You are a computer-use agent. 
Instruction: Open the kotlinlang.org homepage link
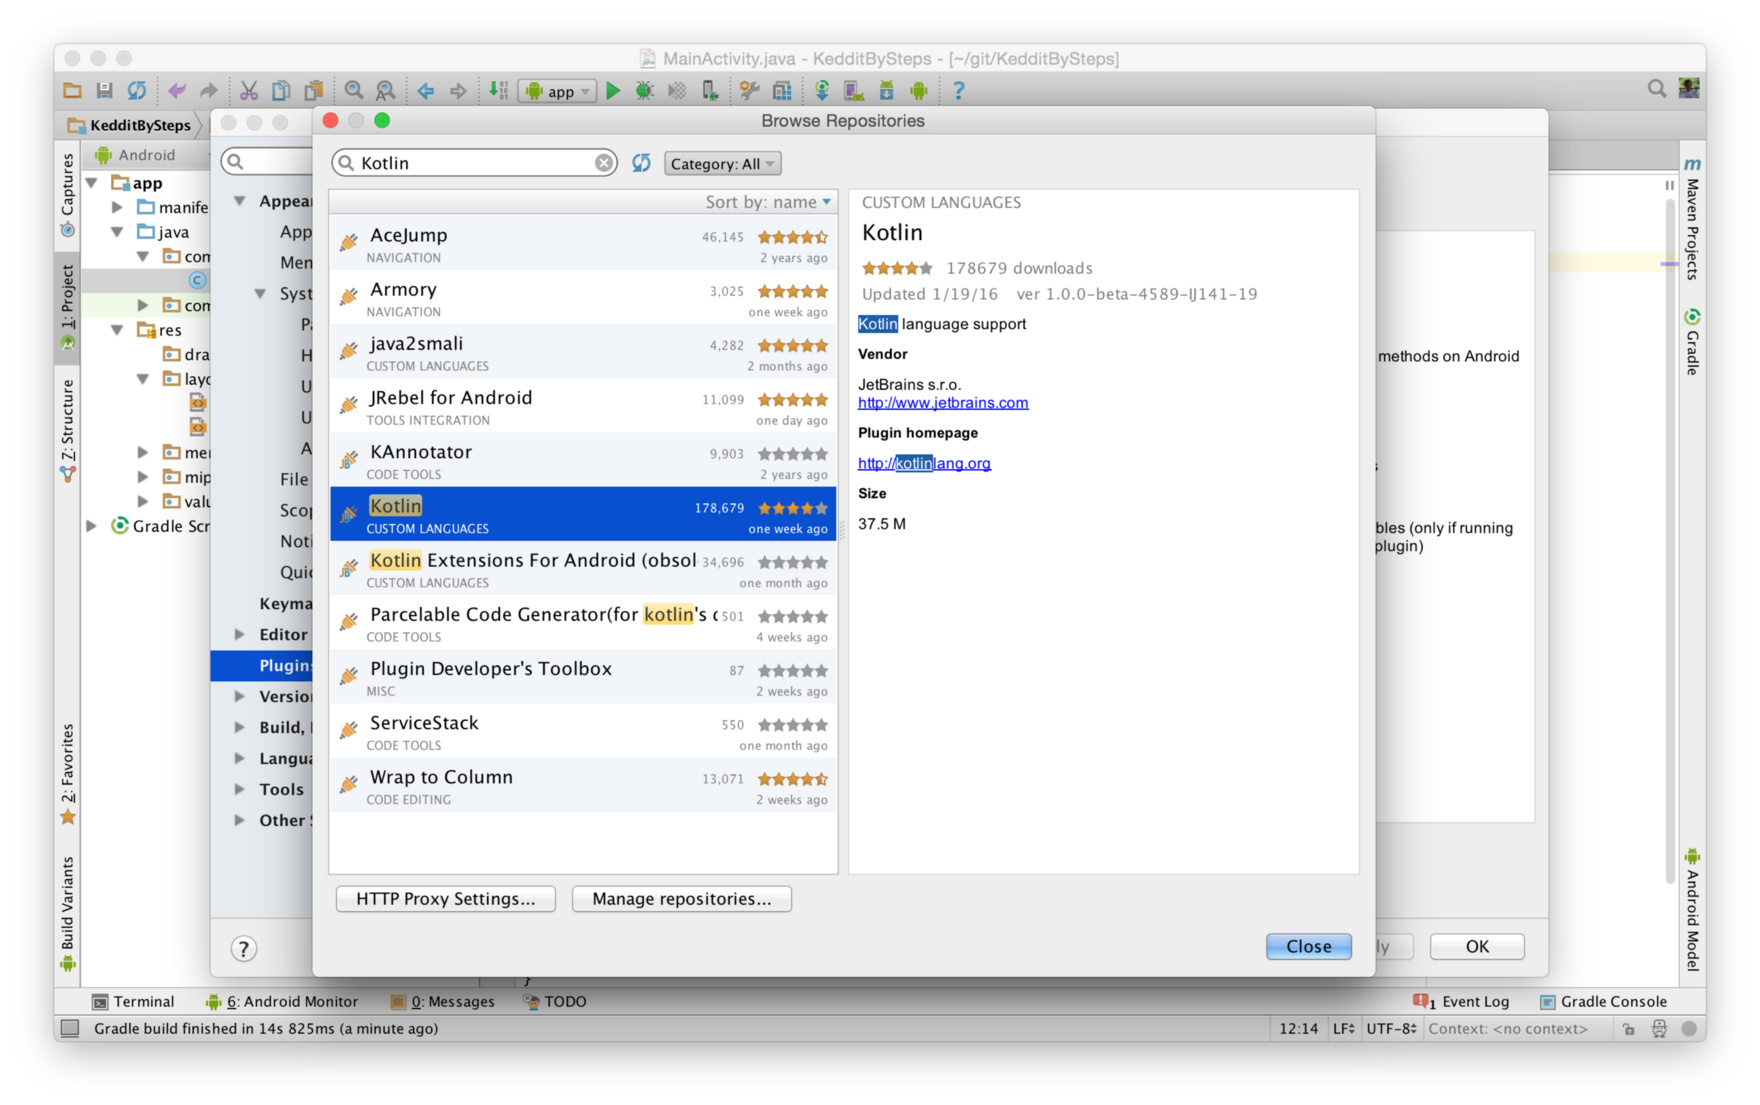(924, 463)
